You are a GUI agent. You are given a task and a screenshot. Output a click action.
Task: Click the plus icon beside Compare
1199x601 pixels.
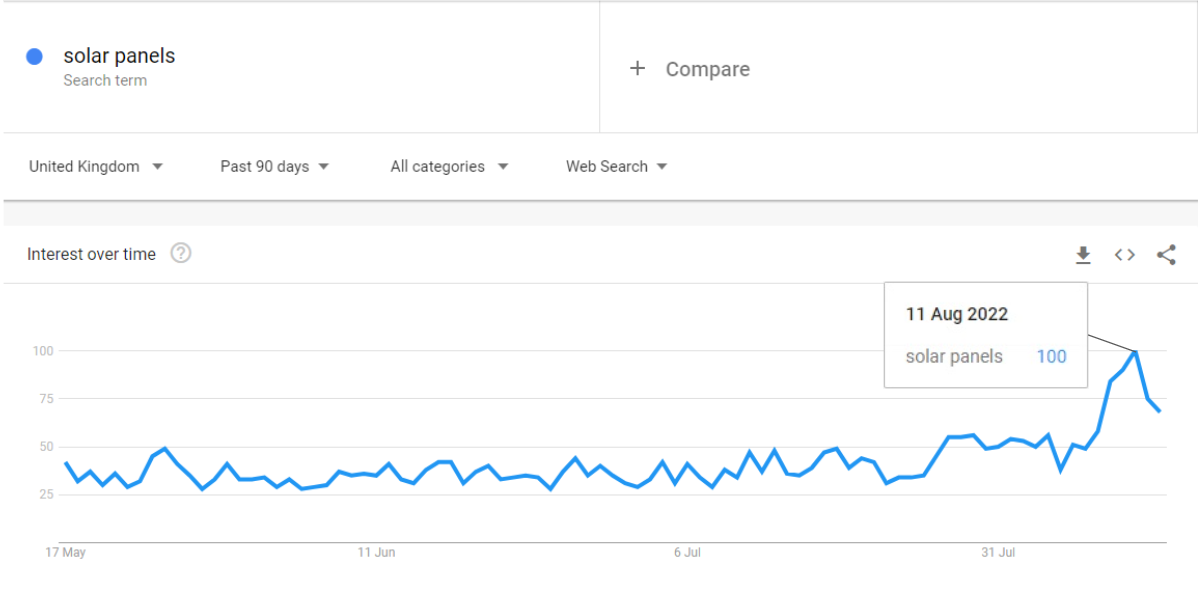coord(637,69)
